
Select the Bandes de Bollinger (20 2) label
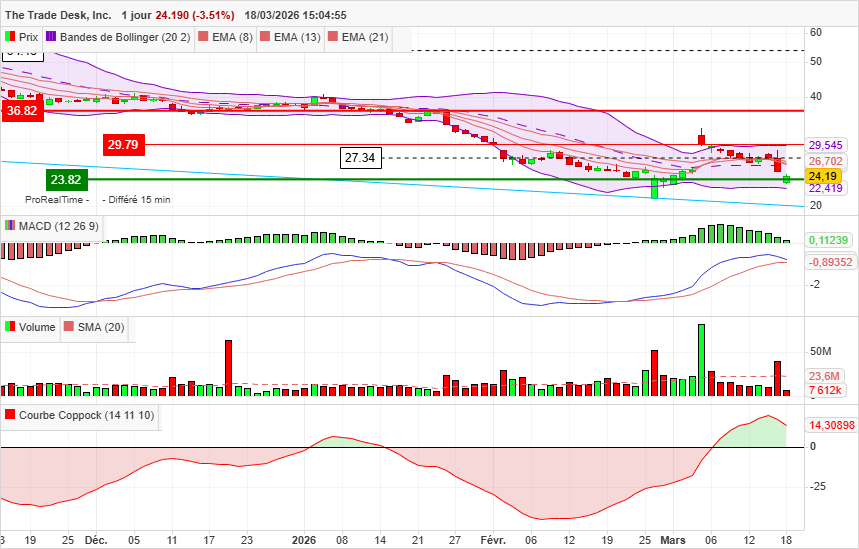[x=125, y=37]
